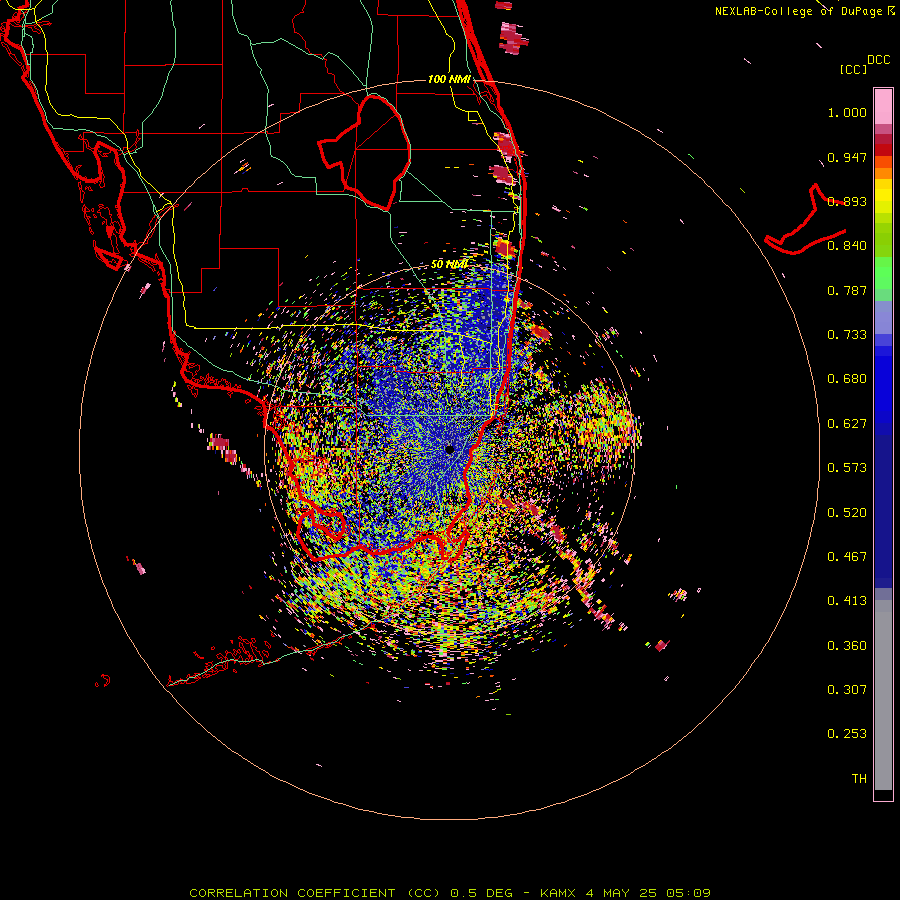This screenshot has height=900, width=900.
Task: Click the Correlation Coefficient caption at bottom
Action: [449, 893]
